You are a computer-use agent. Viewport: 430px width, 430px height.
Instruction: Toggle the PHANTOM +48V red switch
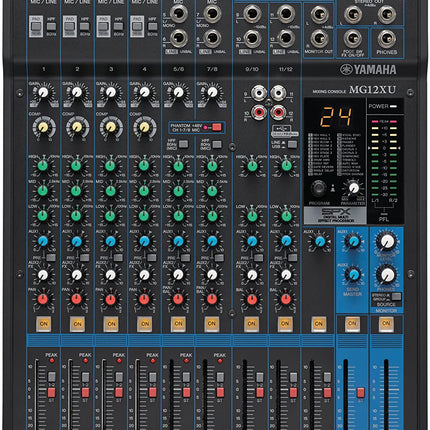217,127
